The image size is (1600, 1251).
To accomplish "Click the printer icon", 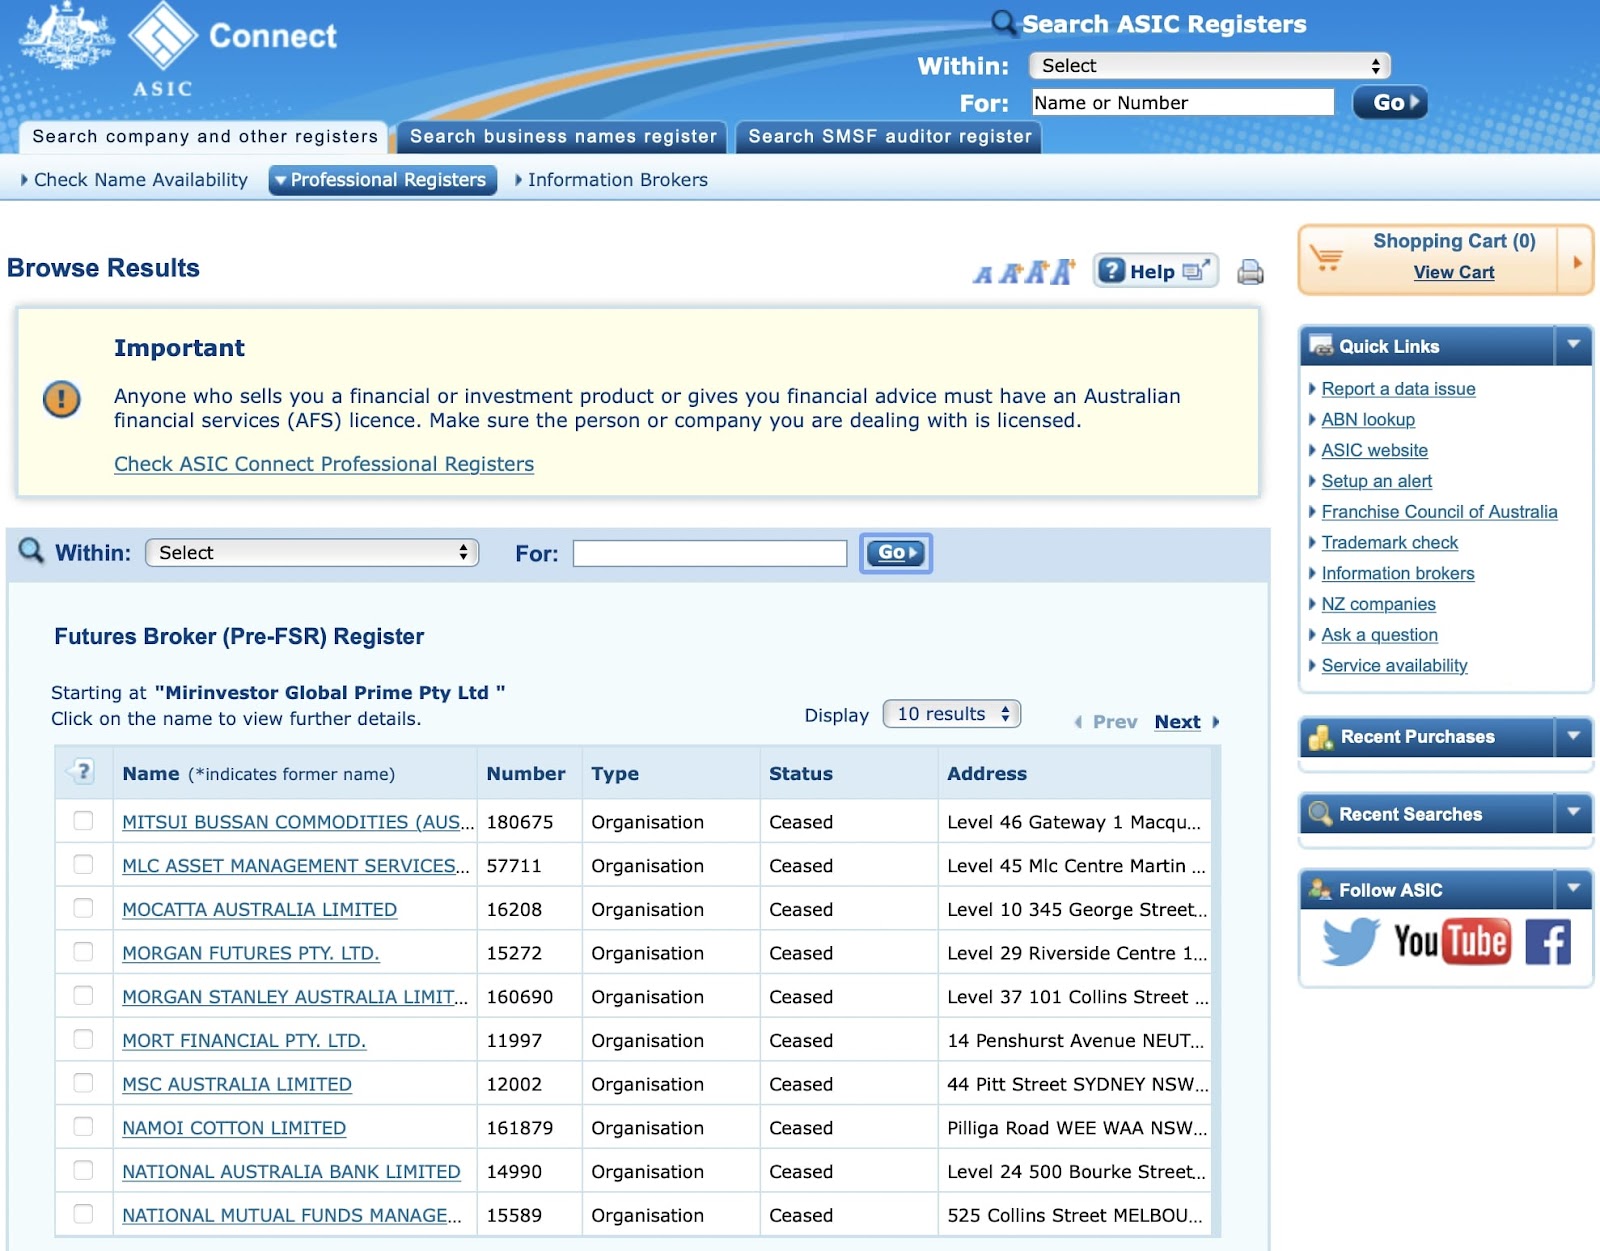I will pos(1250,272).
